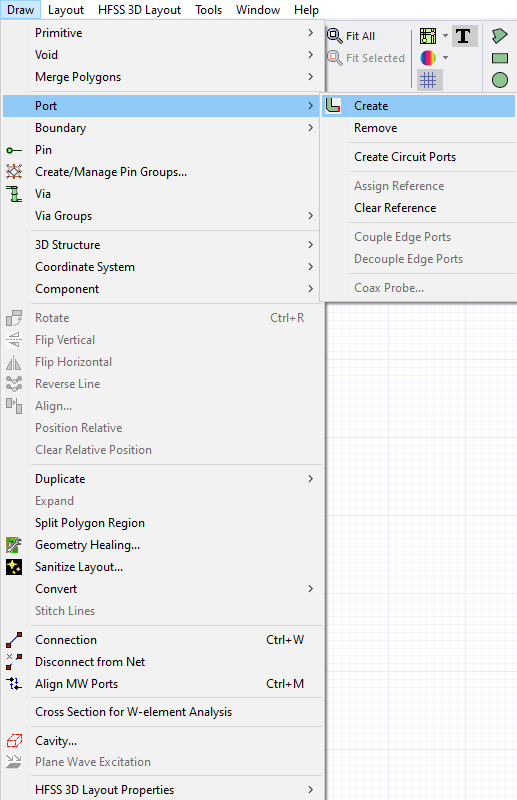This screenshot has width=517, height=800.
Task: Click Decouple Edge Ports entry
Action: (x=418, y=259)
